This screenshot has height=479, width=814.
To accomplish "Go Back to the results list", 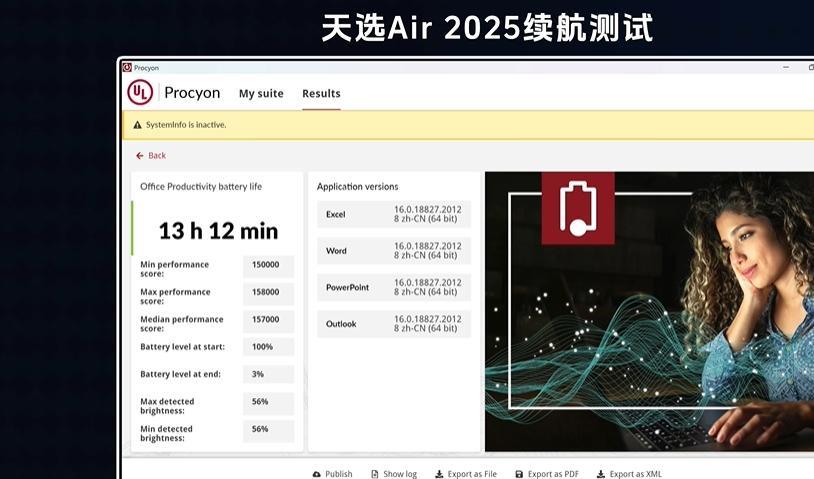I will click(x=151, y=156).
